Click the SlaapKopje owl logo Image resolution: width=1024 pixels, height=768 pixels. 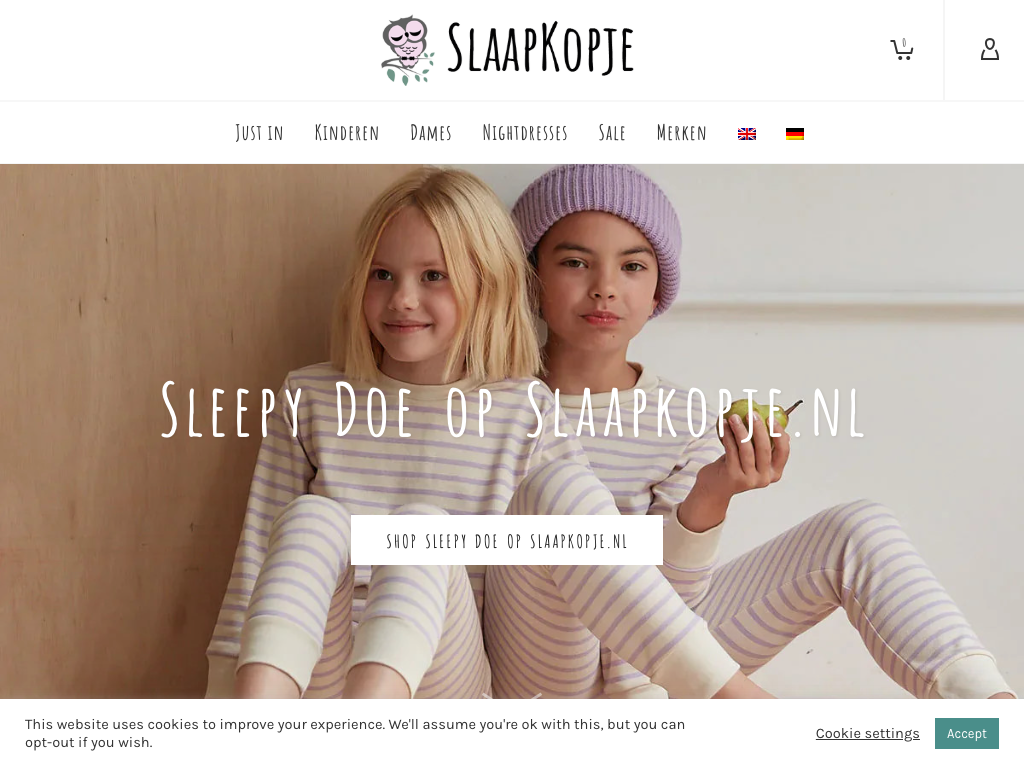(408, 50)
